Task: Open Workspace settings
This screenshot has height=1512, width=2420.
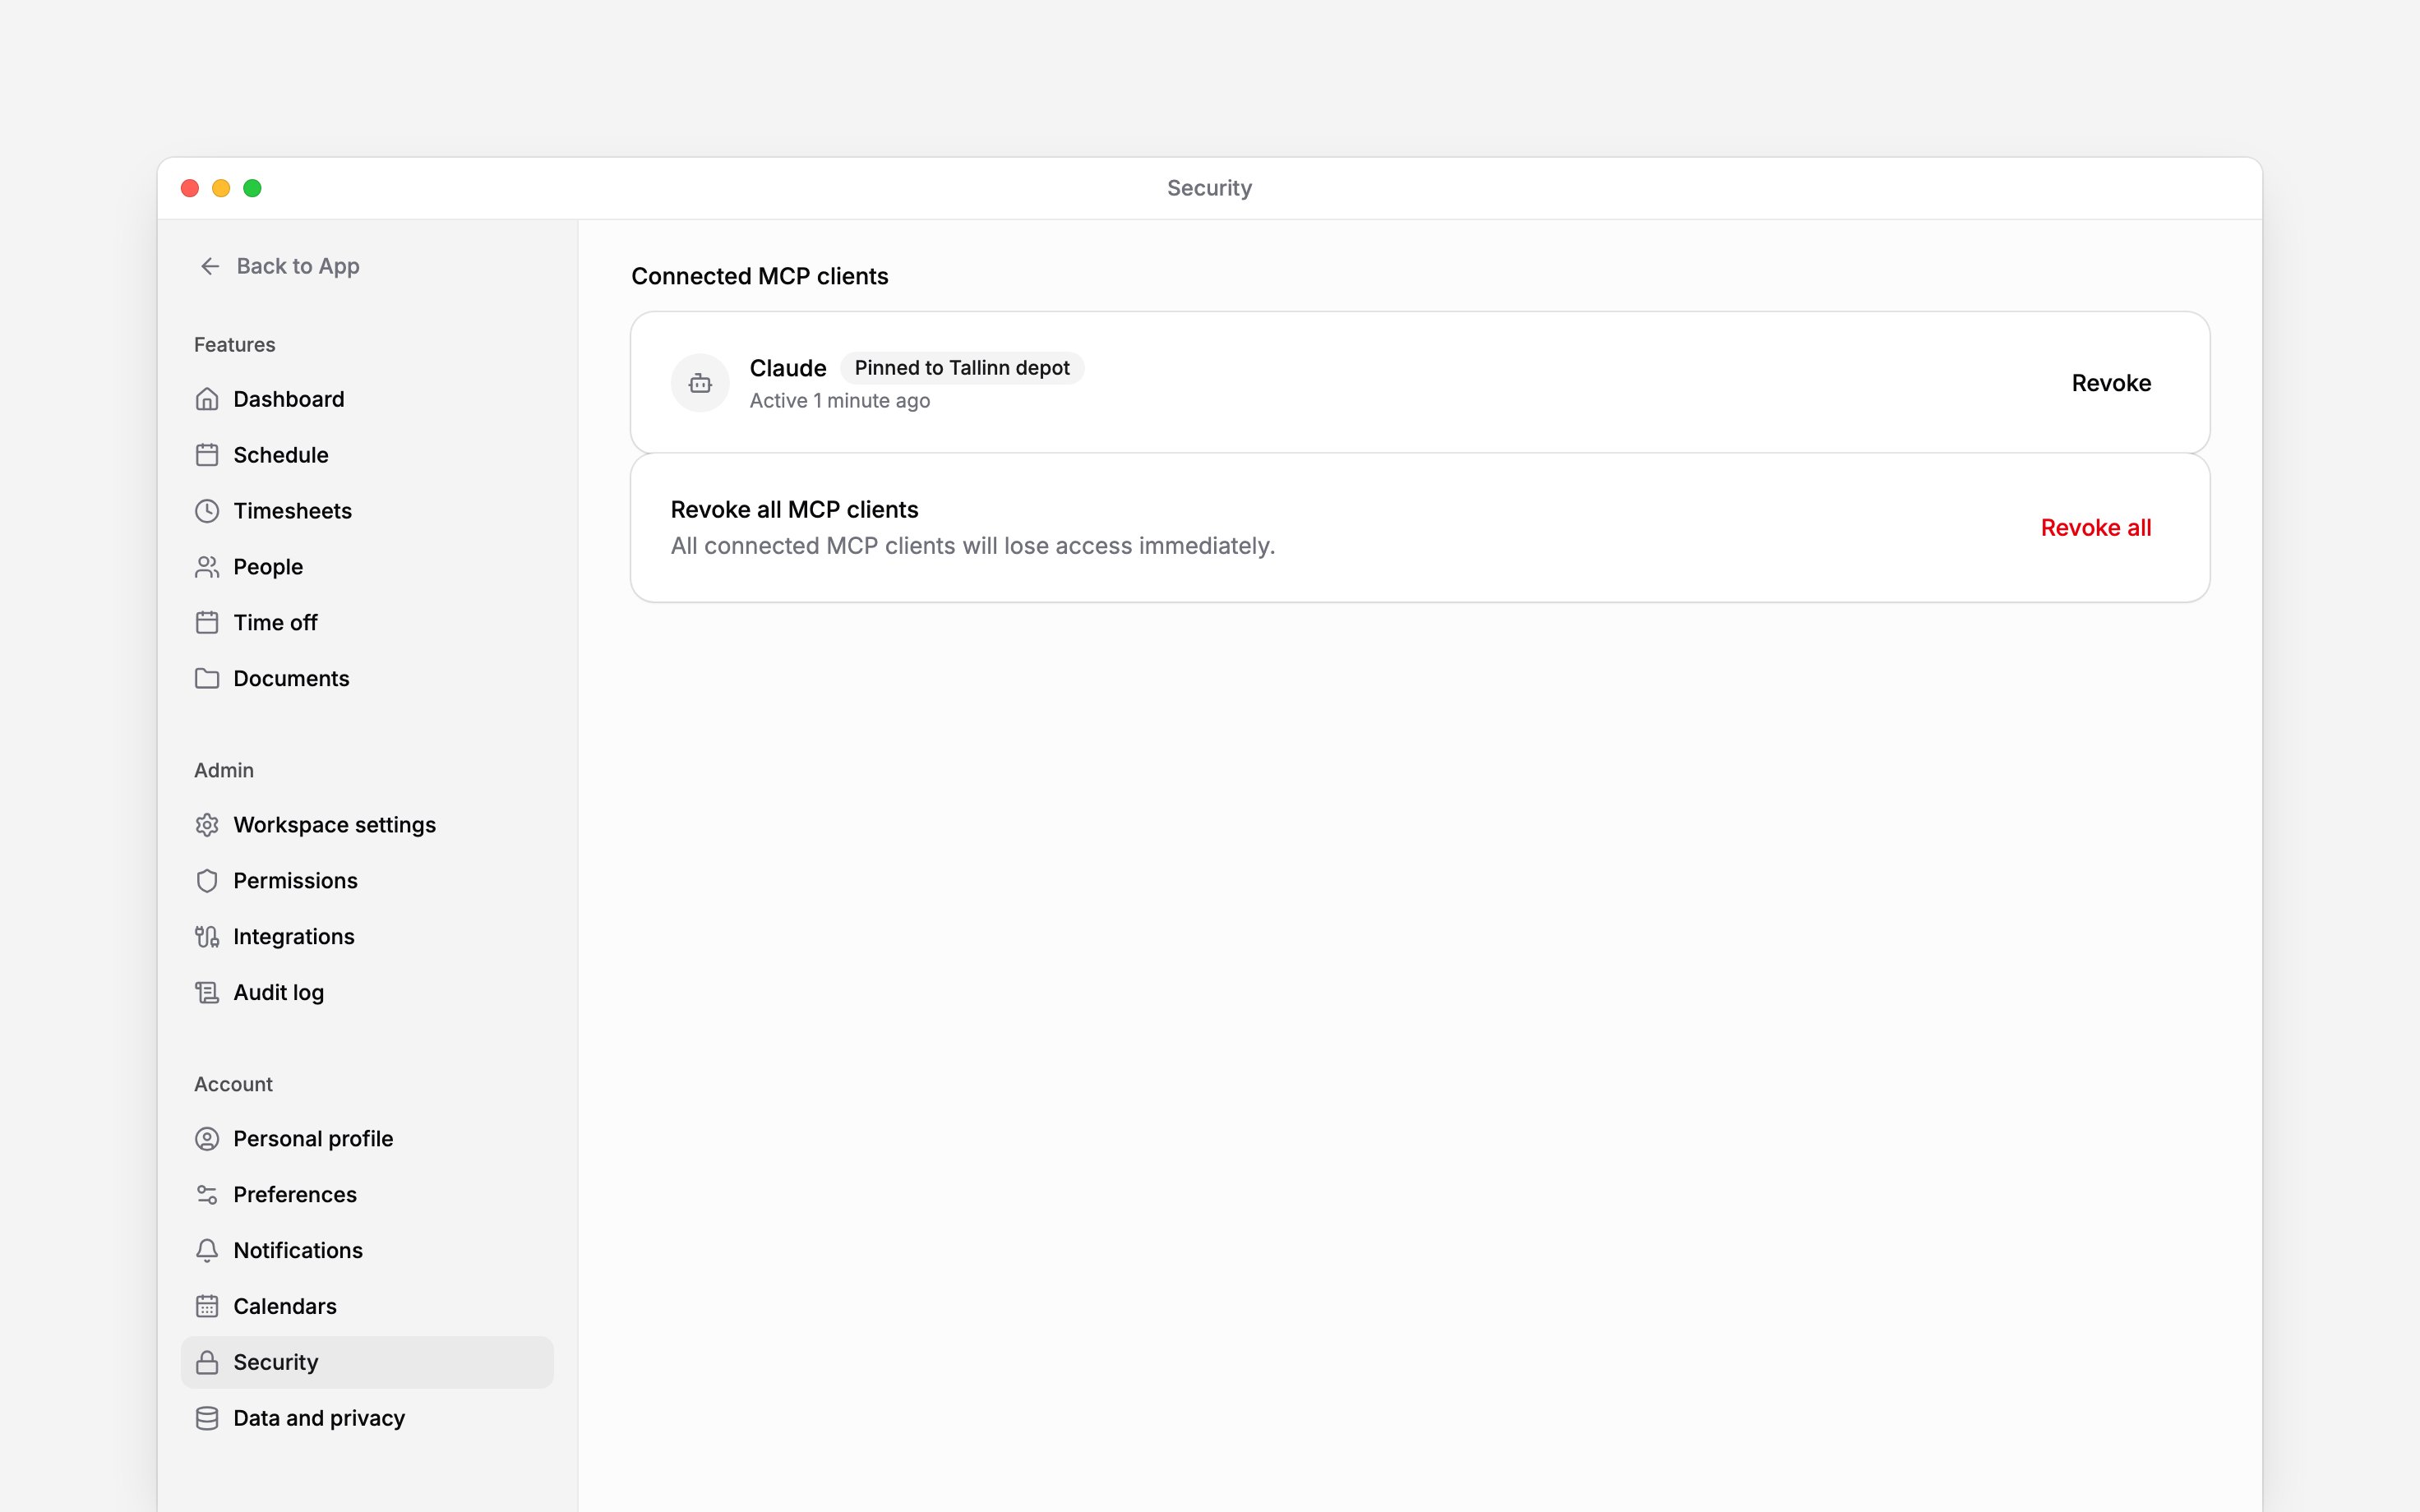Action: click(x=367, y=825)
